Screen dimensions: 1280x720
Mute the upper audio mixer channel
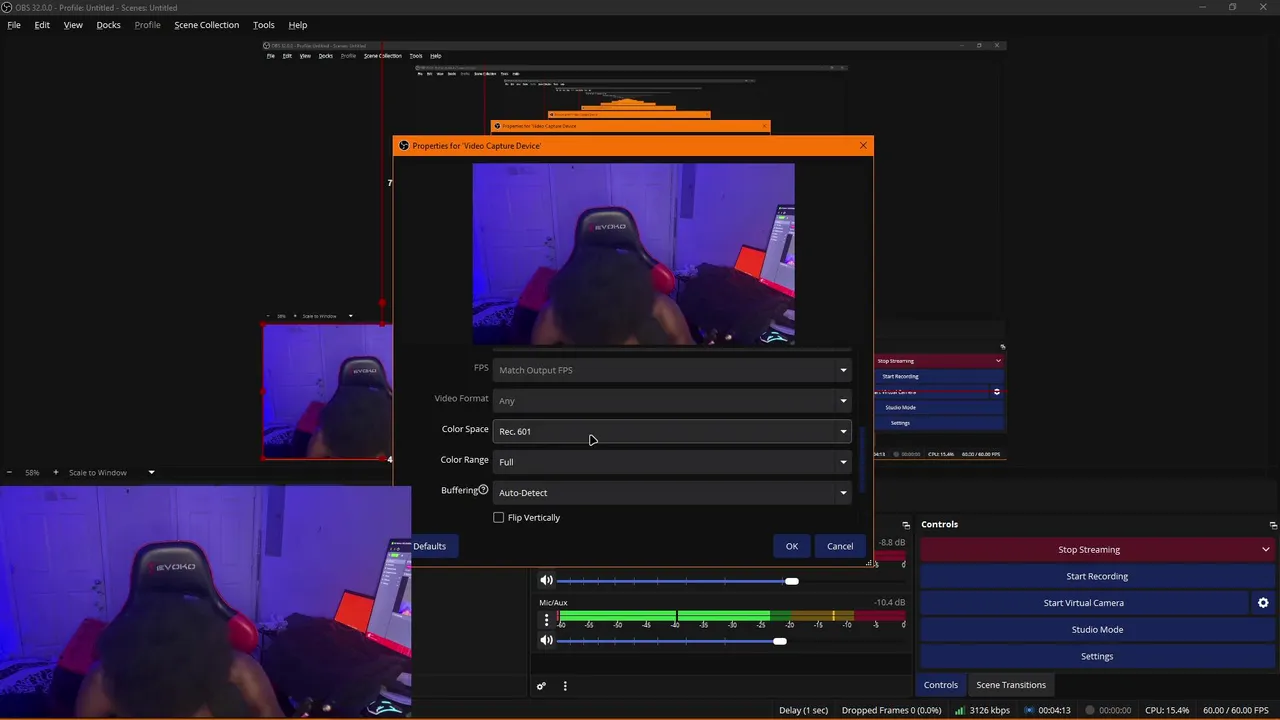click(x=546, y=580)
